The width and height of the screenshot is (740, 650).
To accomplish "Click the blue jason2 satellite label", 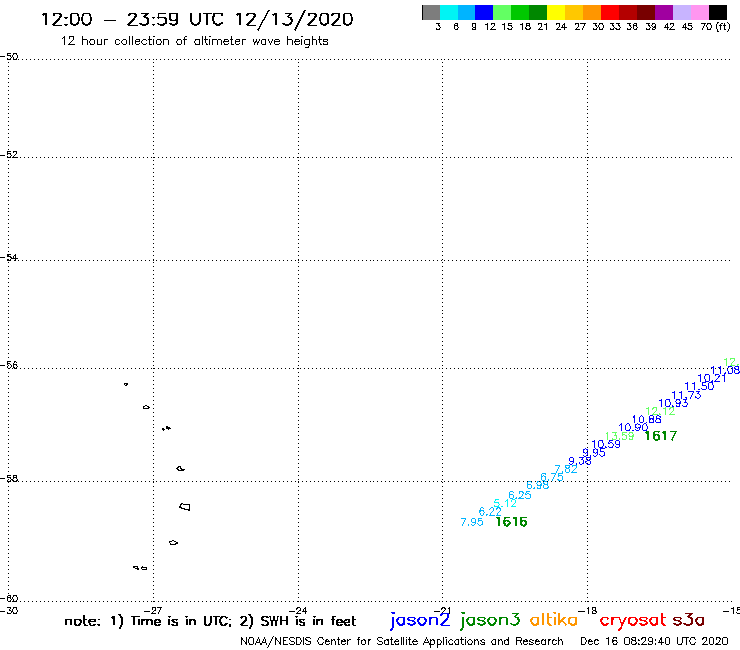I will [420, 620].
